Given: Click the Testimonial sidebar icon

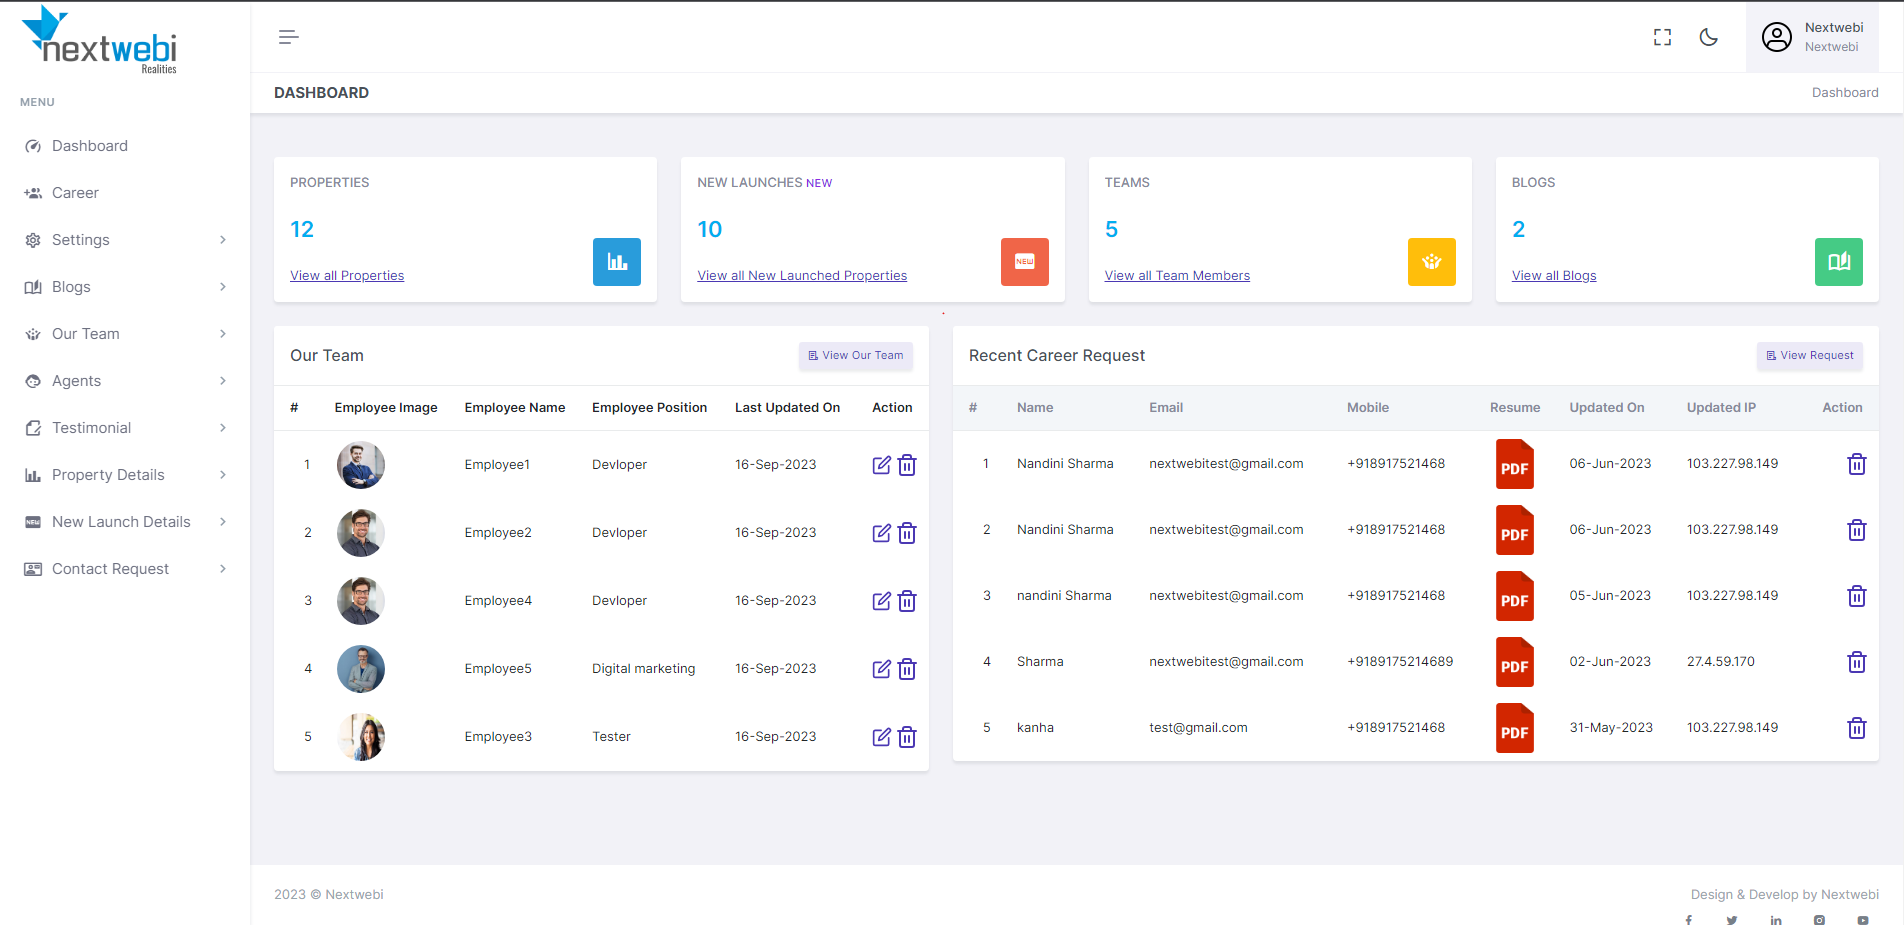Looking at the screenshot, I should point(33,428).
